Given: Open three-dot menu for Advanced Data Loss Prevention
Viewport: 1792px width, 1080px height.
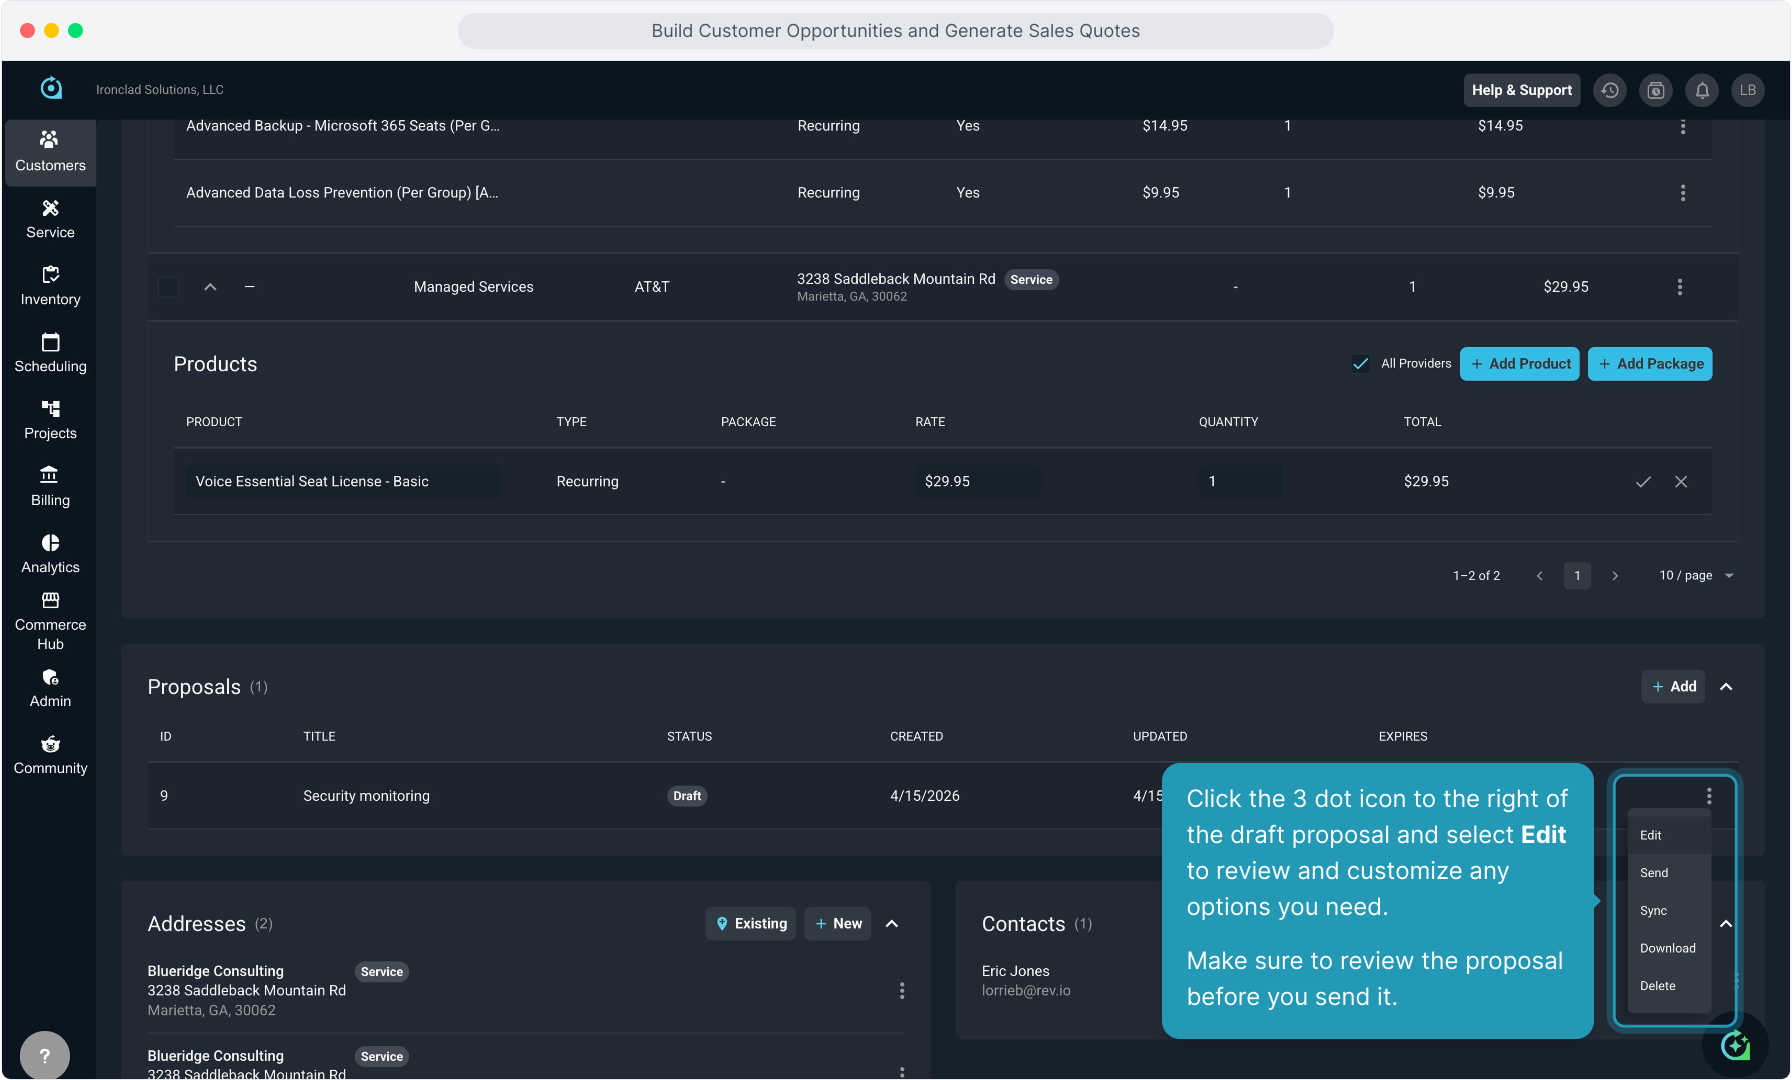Looking at the screenshot, I should pos(1683,193).
